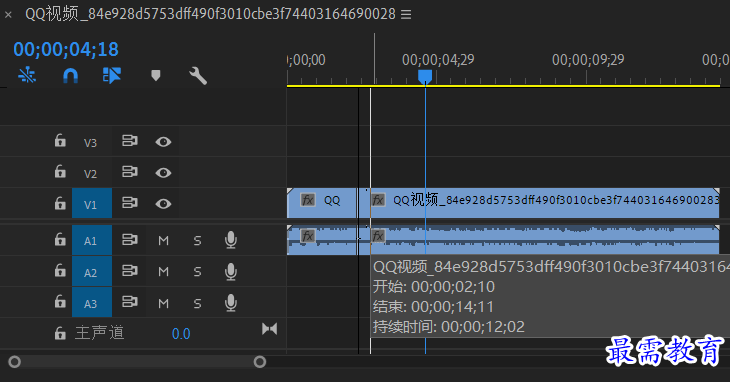Toggle A2 track targeting
730x382 pixels.
(92, 272)
